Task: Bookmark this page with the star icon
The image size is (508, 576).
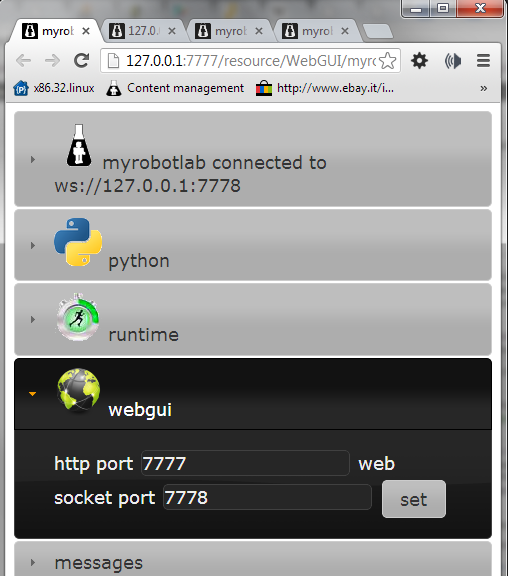Action: 388,61
